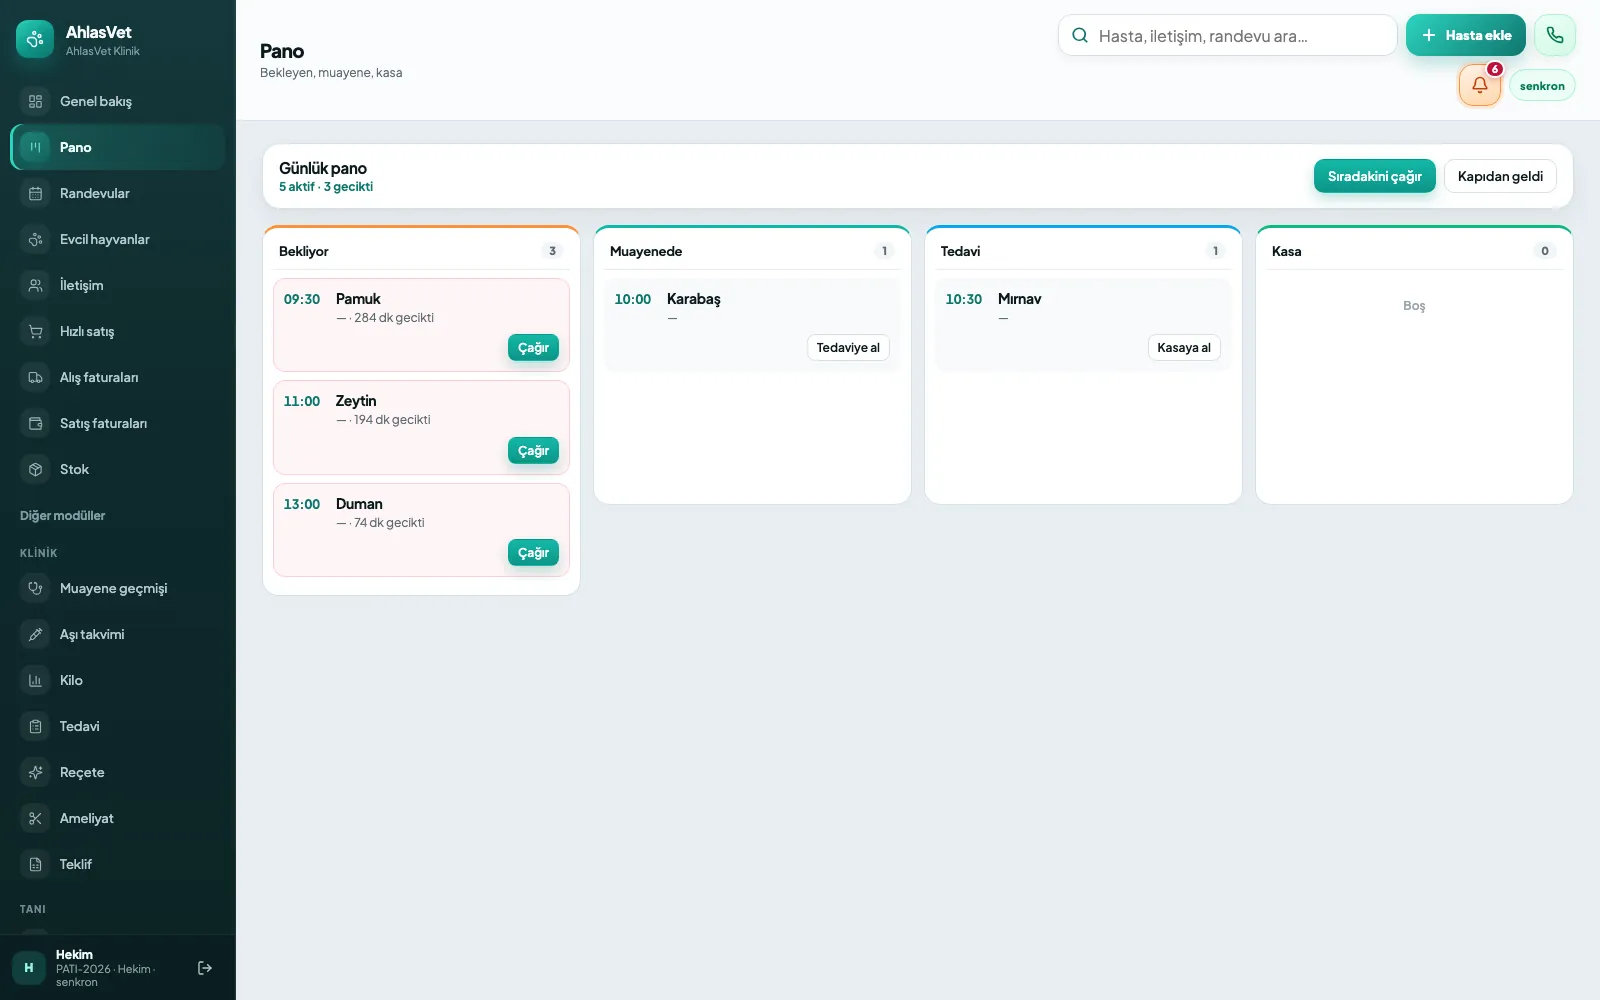1600x1000 pixels.
Task: Call Zeytin with the Çağır button
Action: (533, 451)
